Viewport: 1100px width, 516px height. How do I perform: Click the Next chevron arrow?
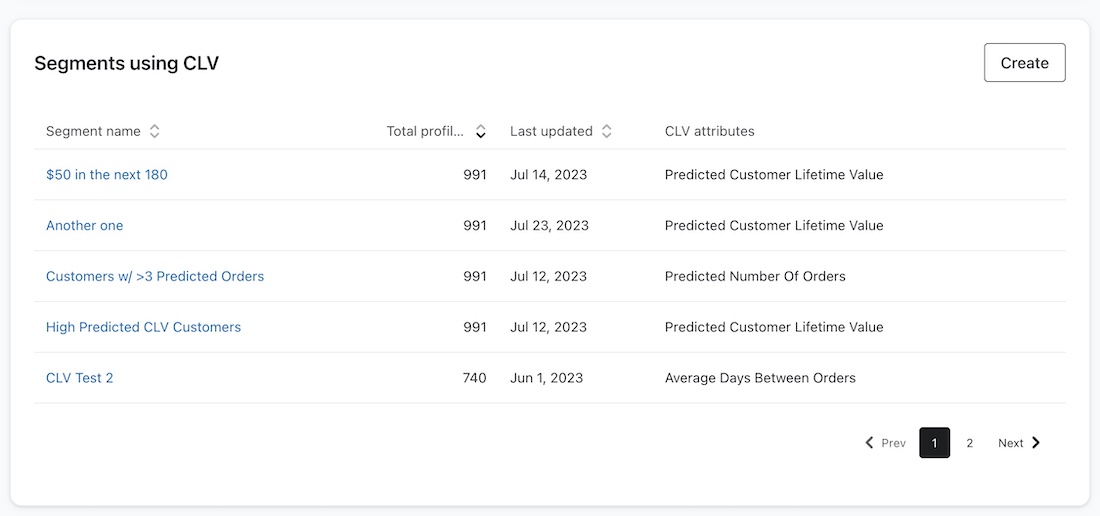point(1036,443)
